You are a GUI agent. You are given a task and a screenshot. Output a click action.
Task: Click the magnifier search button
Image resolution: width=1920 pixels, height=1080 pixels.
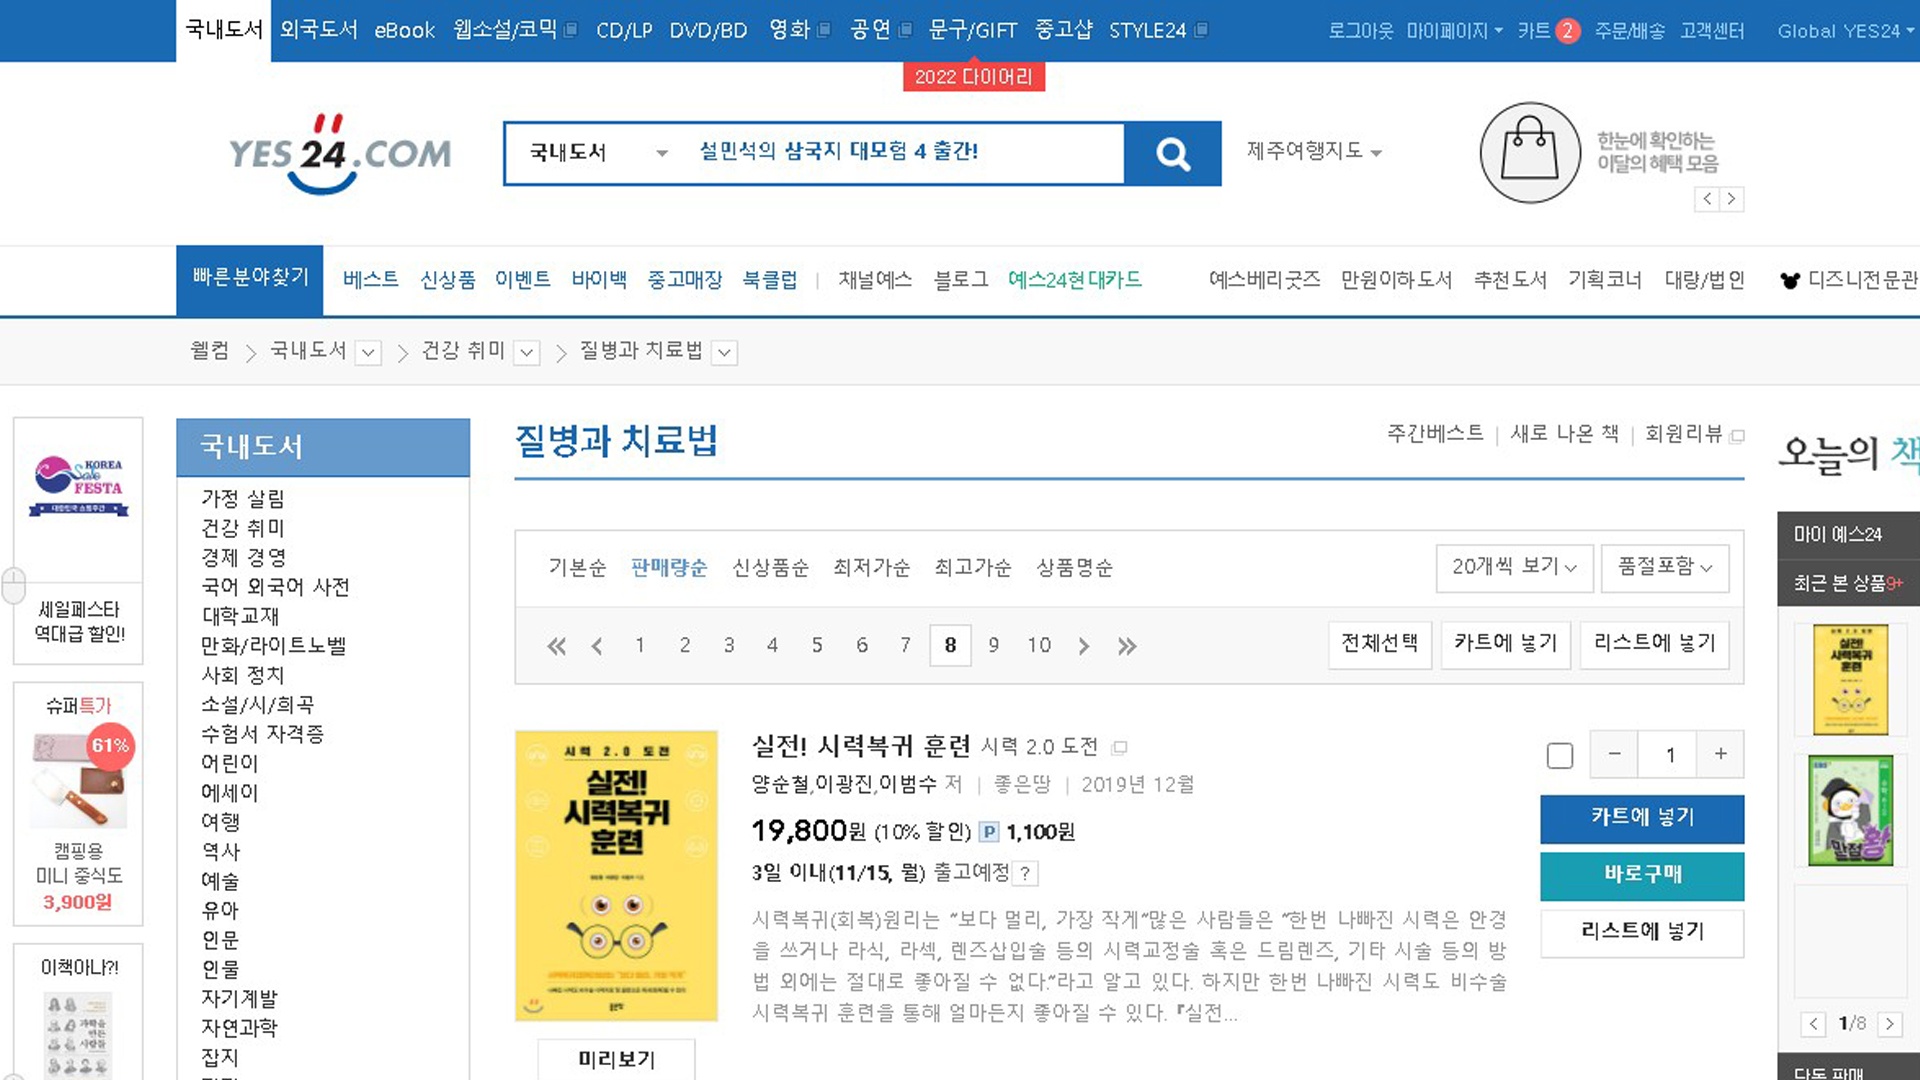1172,154
